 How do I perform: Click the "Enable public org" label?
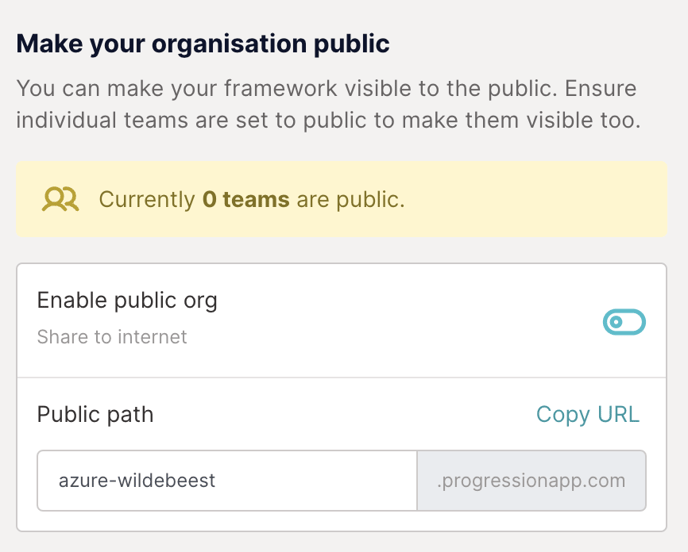coord(127,300)
